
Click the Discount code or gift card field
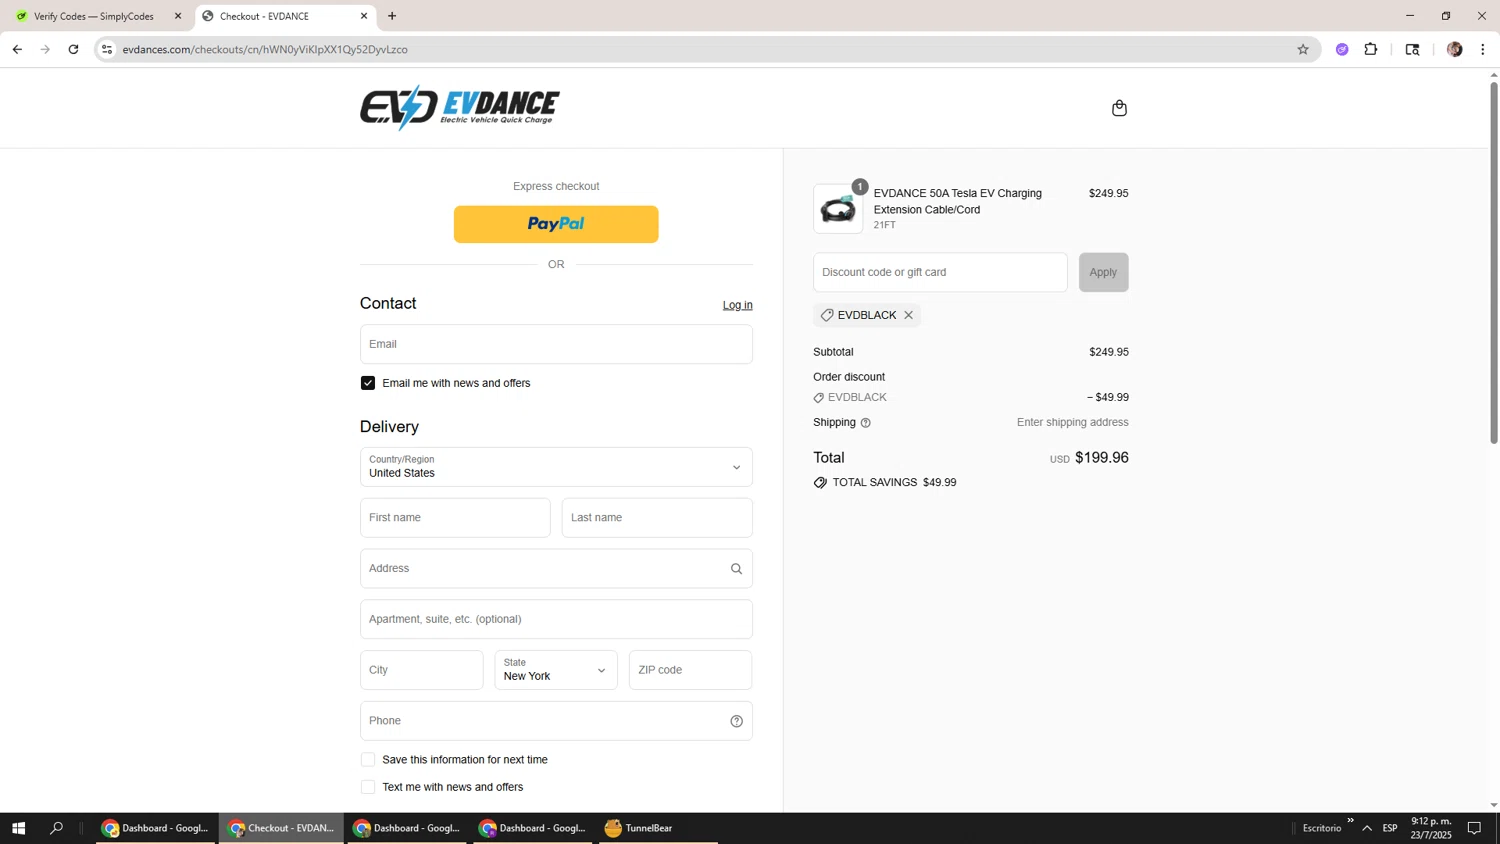[x=940, y=272]
